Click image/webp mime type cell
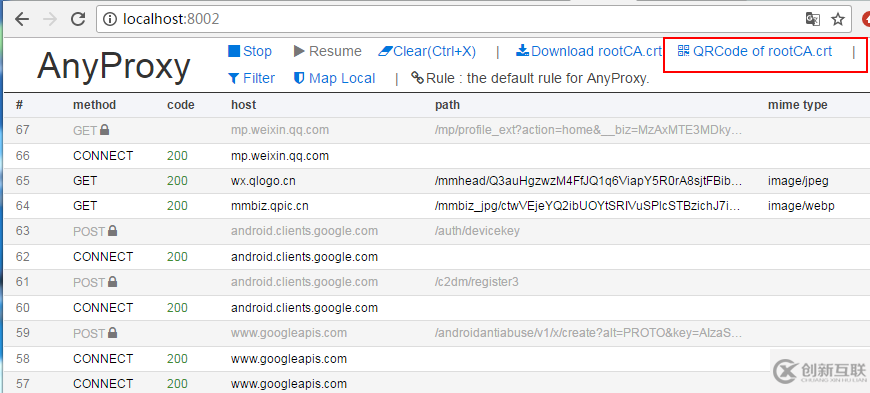Screen dimensions: 870x393 pyautogui.click(x=801, y=206)
